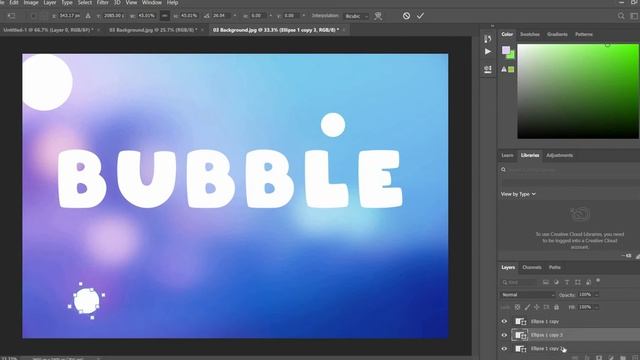Switch to warp mode icon in options bar
The width and height of the screenshot is (640, 360).
[x=378, y=16]
